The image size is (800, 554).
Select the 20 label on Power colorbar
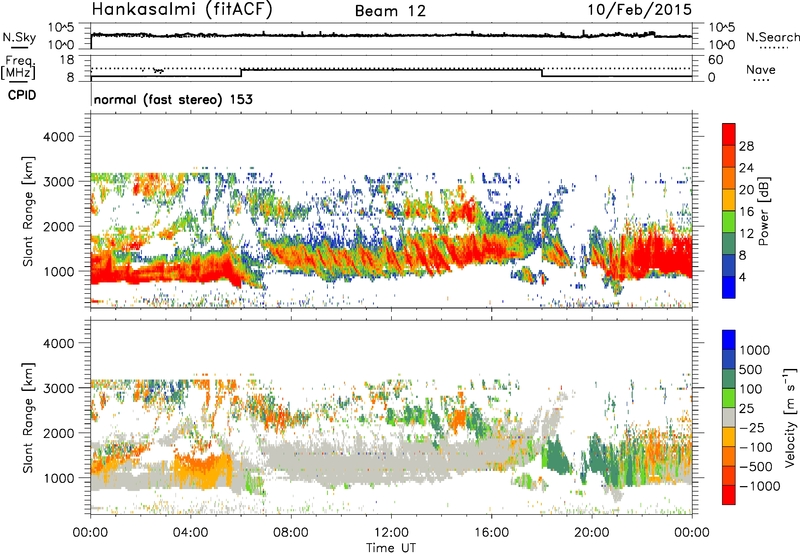[746, 190]
